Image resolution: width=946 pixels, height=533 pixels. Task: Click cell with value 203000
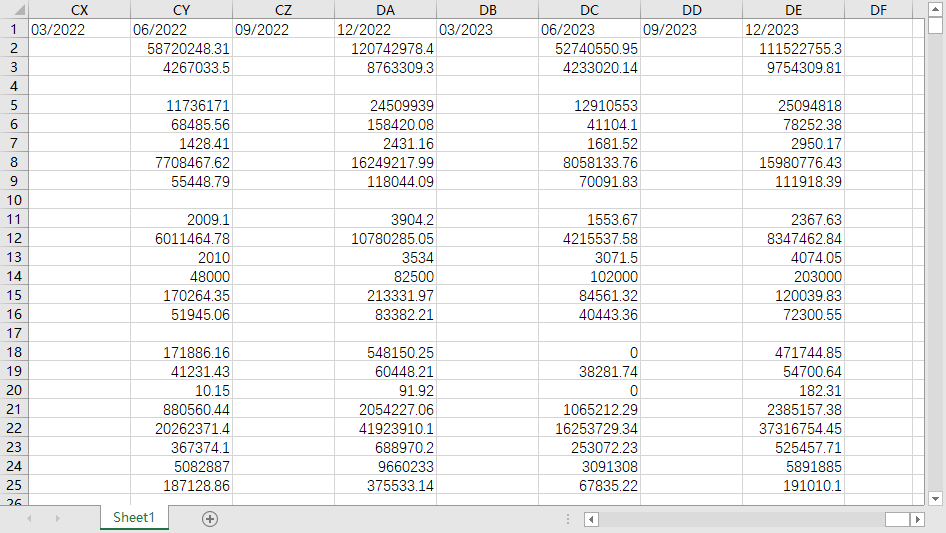(793, 276)
